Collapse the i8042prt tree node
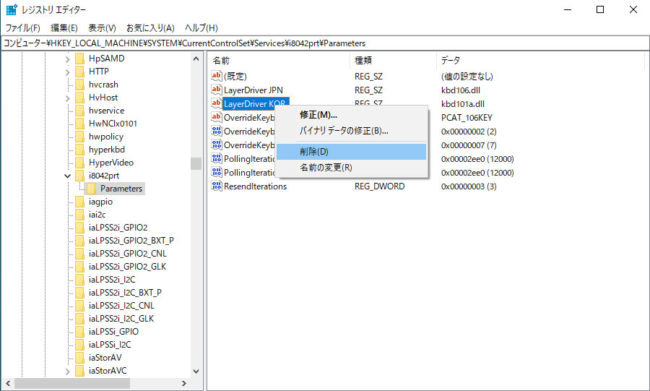 [x=68, y=176]
